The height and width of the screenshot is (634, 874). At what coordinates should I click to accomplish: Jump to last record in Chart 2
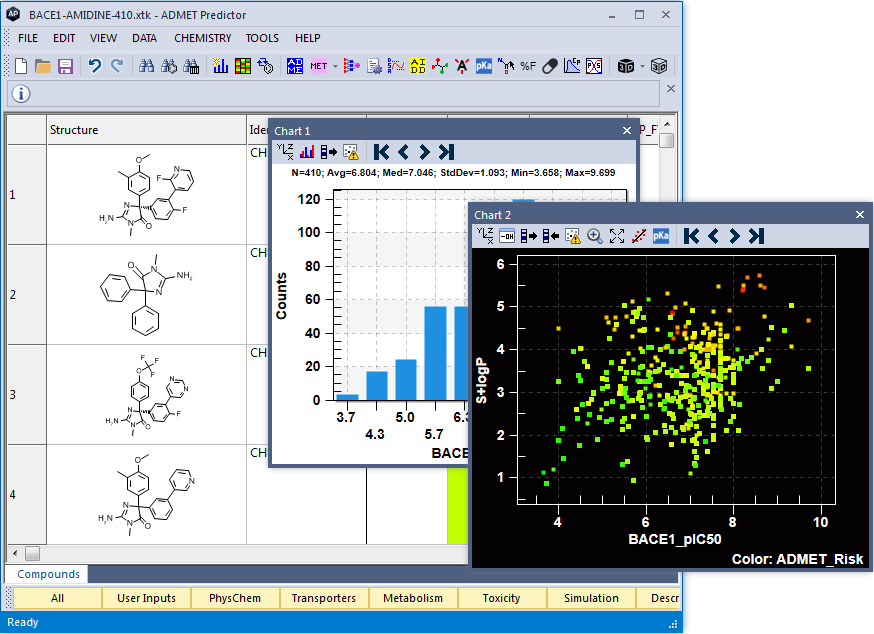(756, 236)
